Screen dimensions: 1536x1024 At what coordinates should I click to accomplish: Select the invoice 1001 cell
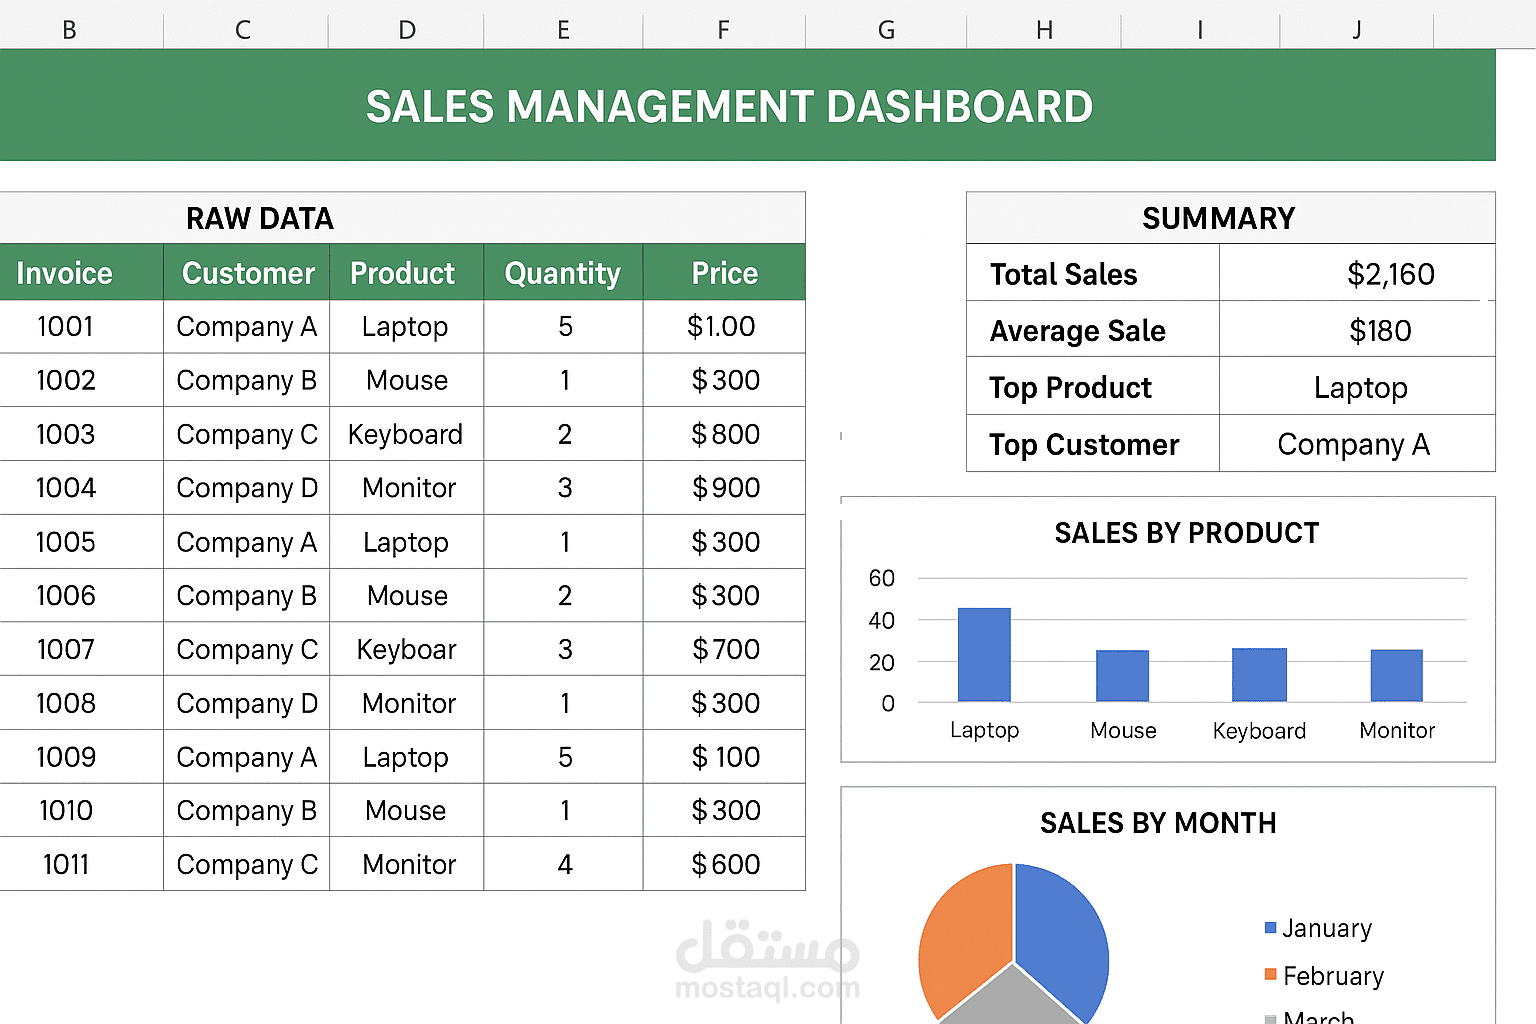pos(67,326)
